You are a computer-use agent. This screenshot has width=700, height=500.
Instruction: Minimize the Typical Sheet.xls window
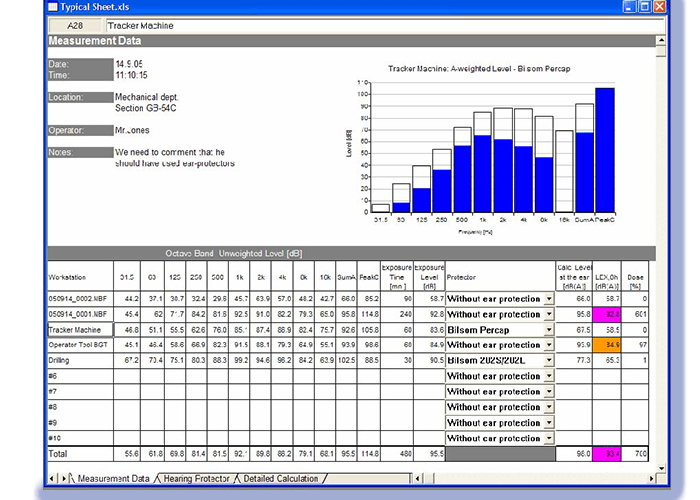pos(629,7)
